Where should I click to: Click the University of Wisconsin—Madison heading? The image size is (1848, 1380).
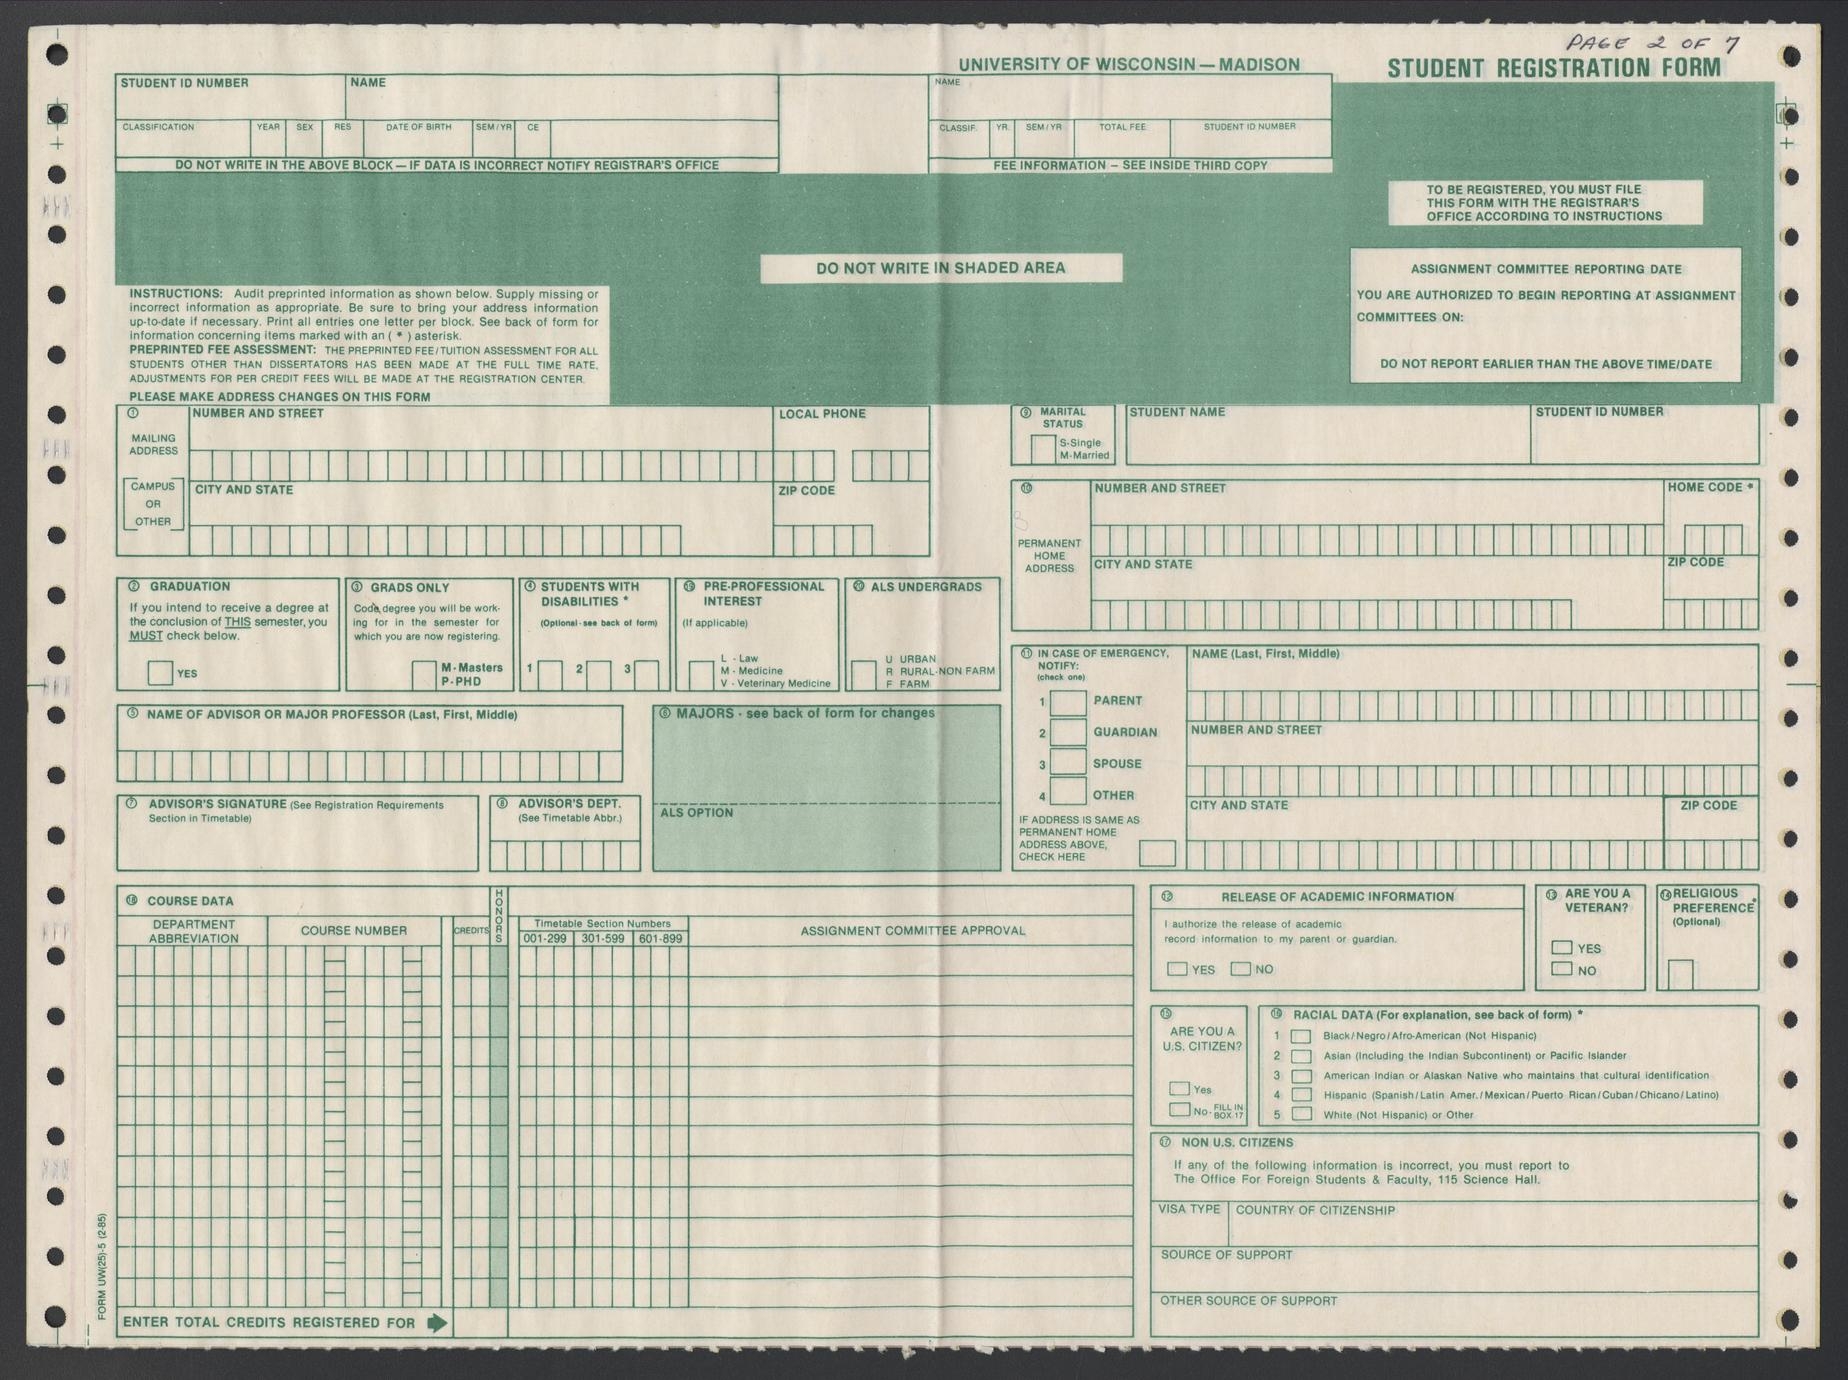(1129, 64)
